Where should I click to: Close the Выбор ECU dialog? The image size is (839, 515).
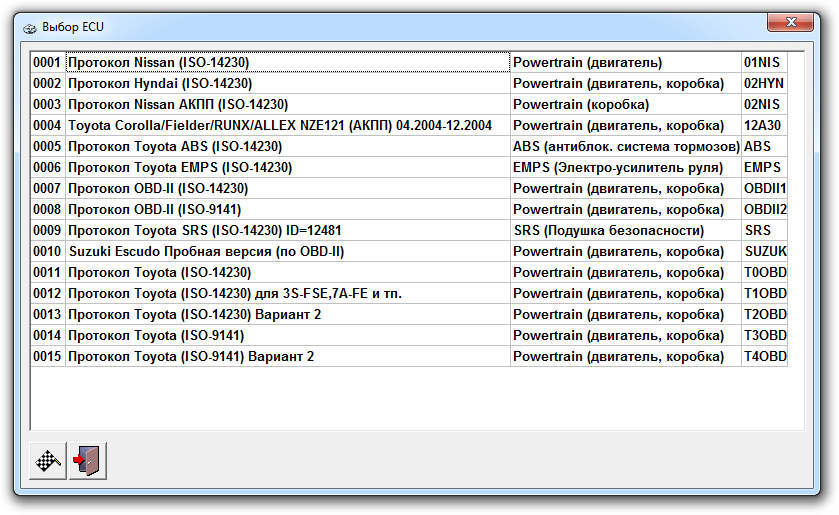click(x=790, y=22)
